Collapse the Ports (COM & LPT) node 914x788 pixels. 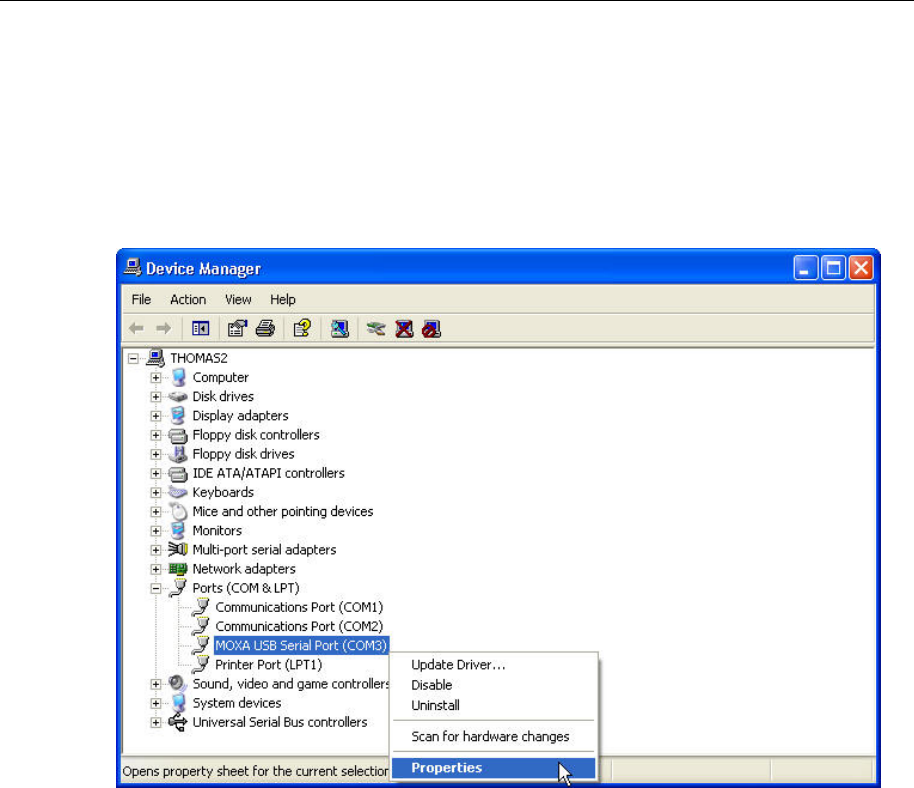coord(156,588)
